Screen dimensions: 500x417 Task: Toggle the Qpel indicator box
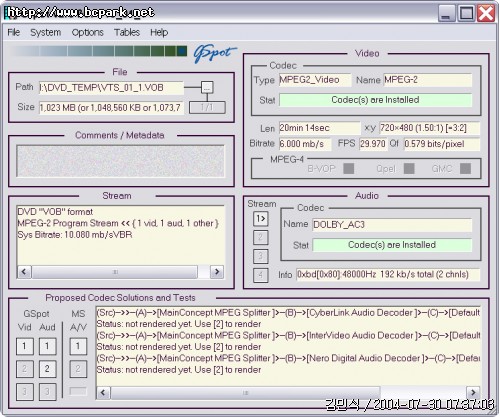pyautogui.click(x=409, y=168)
